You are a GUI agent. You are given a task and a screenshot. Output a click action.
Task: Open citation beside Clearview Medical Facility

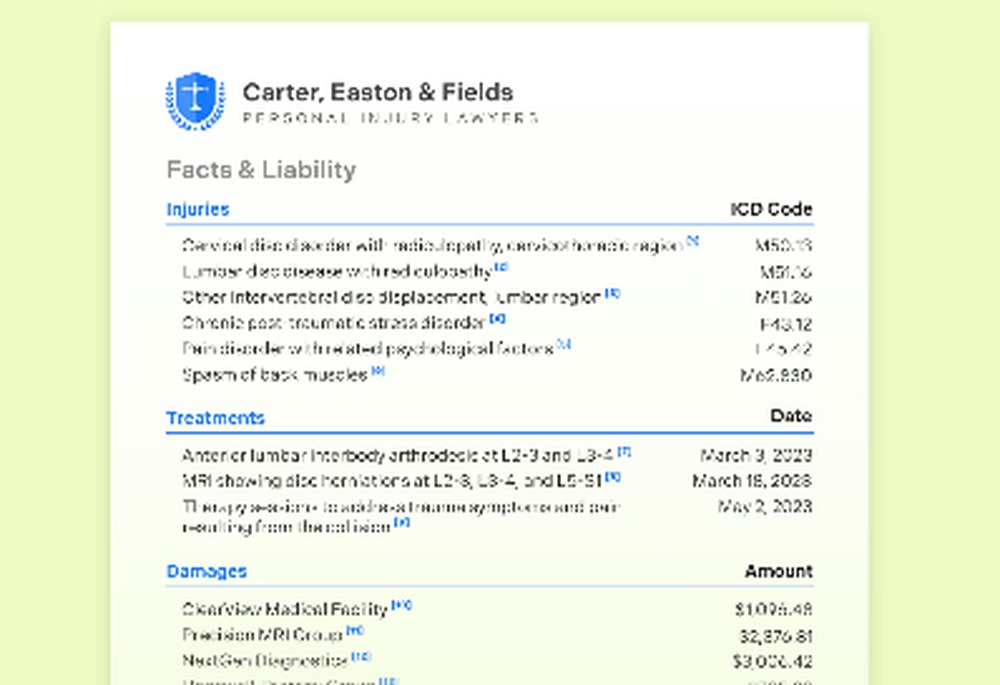click(402, 605)
